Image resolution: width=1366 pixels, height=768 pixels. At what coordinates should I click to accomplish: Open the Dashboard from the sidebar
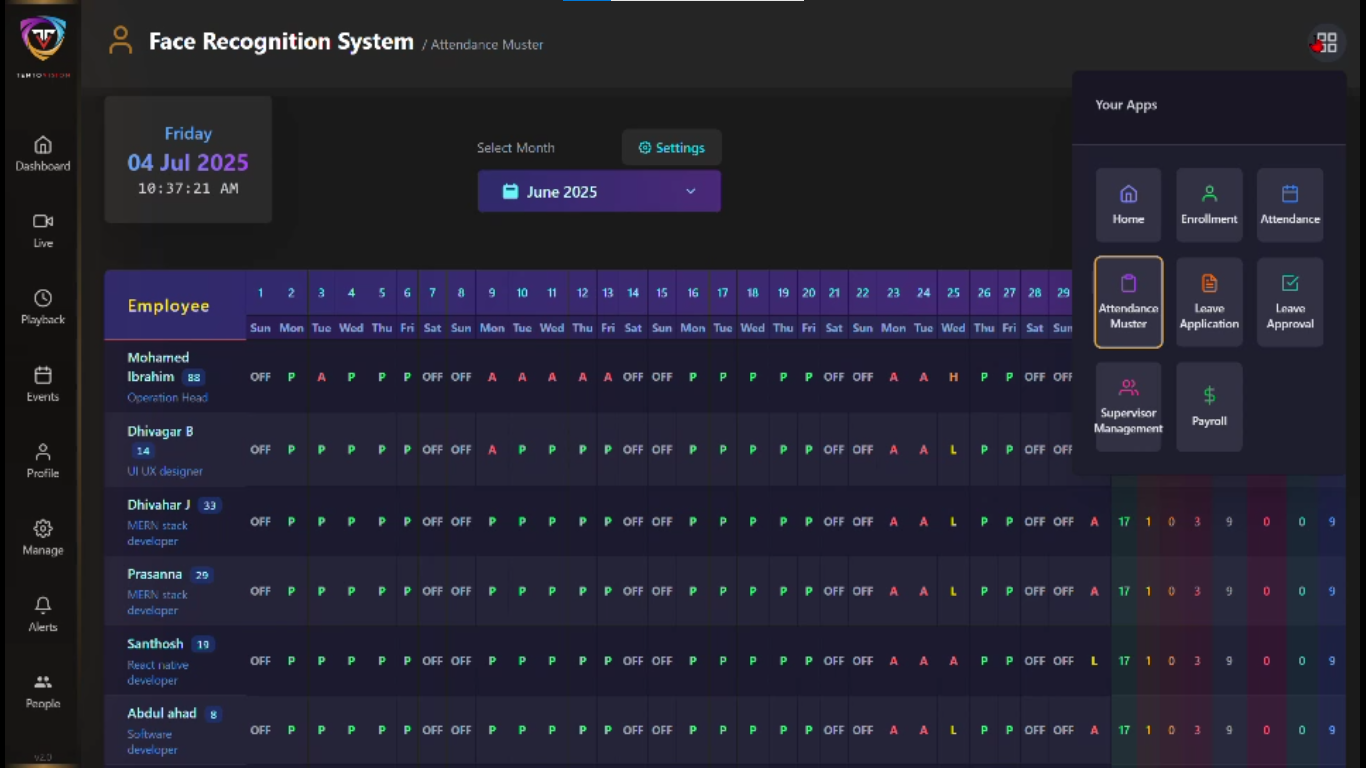tap(43, 153)
